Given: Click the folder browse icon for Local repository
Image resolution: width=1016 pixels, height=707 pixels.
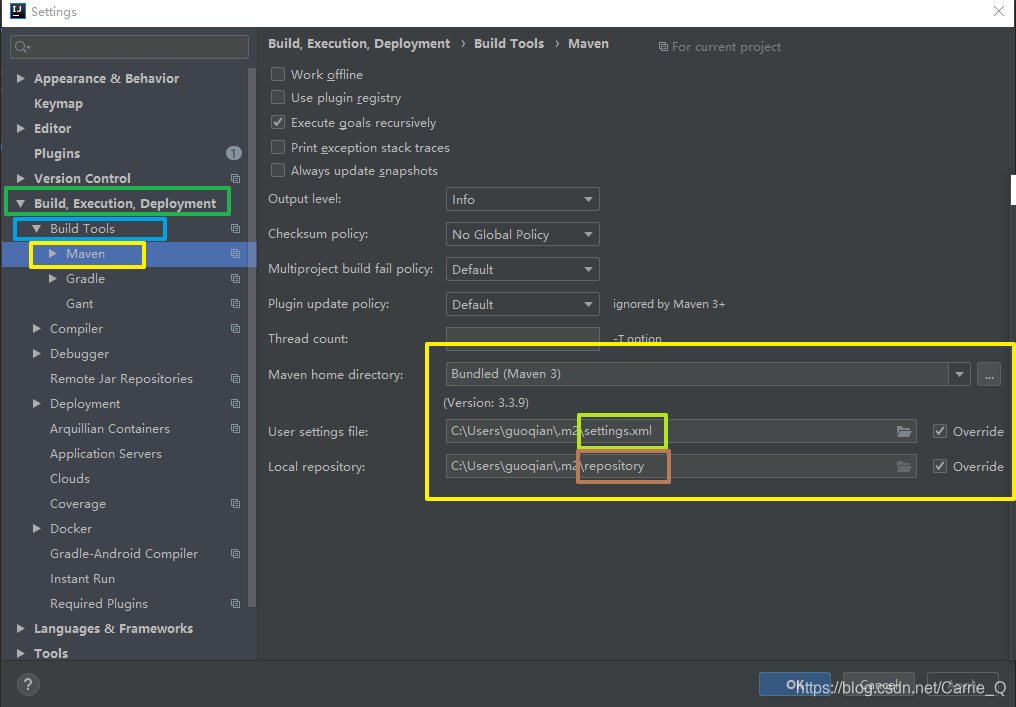Looking at the screenshot, I should pyautogui.click(x=904, y=467).
